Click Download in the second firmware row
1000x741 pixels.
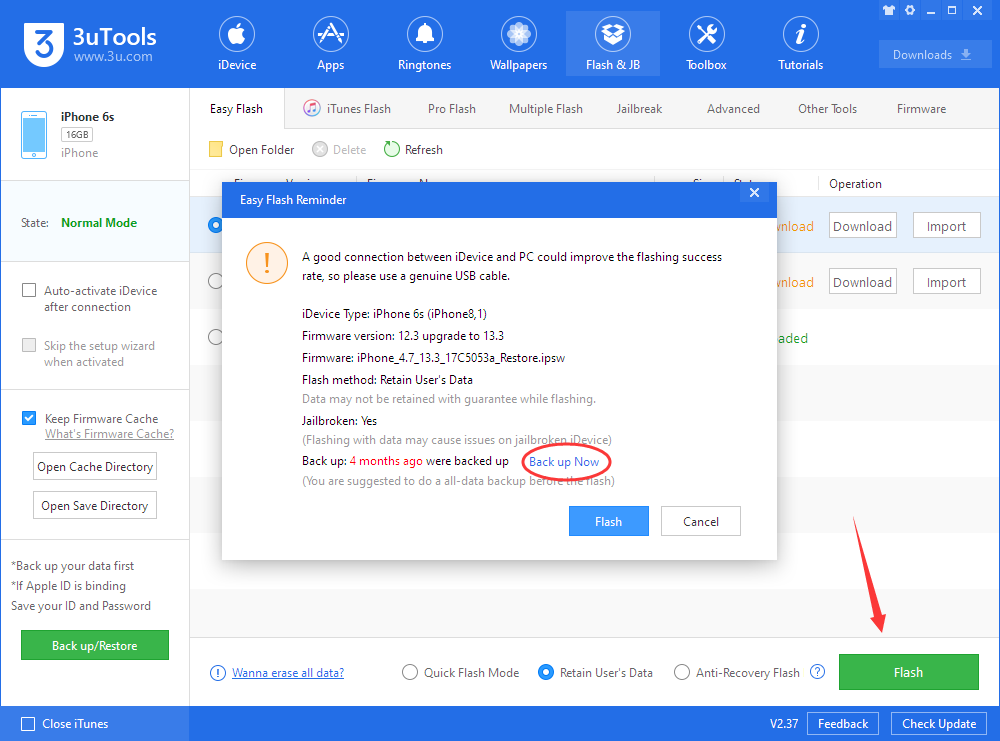[x=862, y=282]
